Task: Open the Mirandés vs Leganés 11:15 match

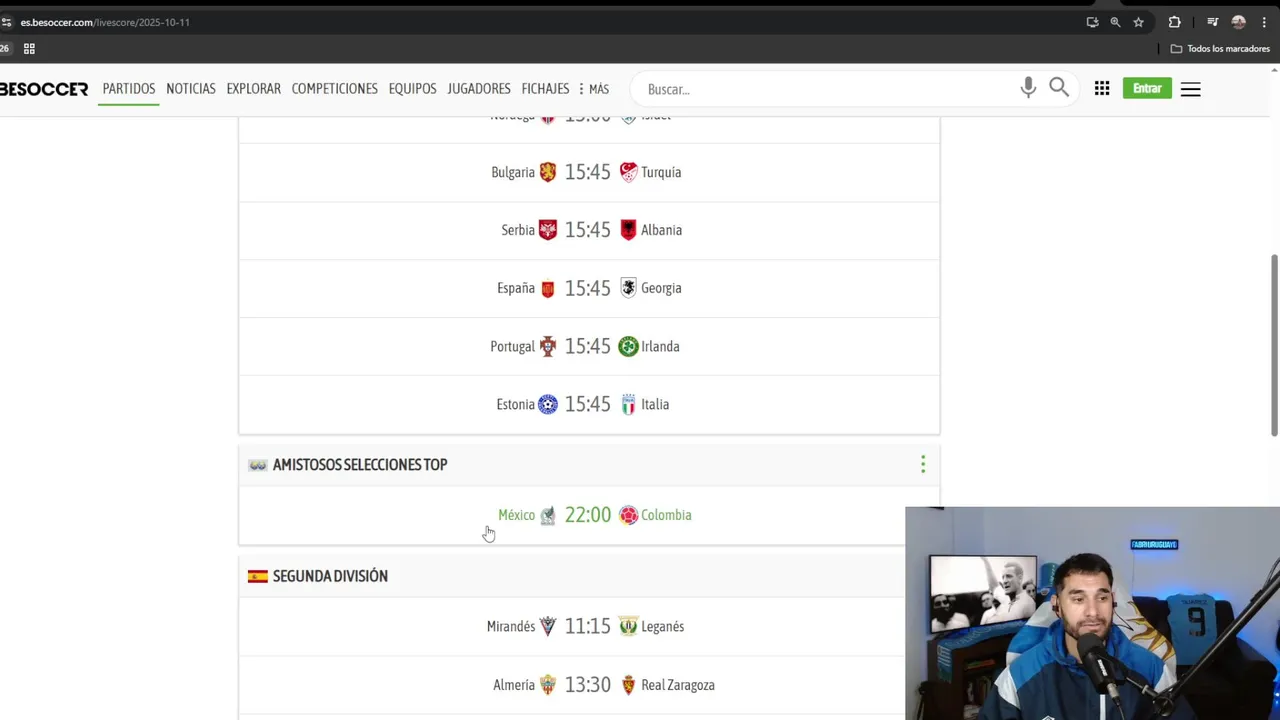Action: coord(589,626)
